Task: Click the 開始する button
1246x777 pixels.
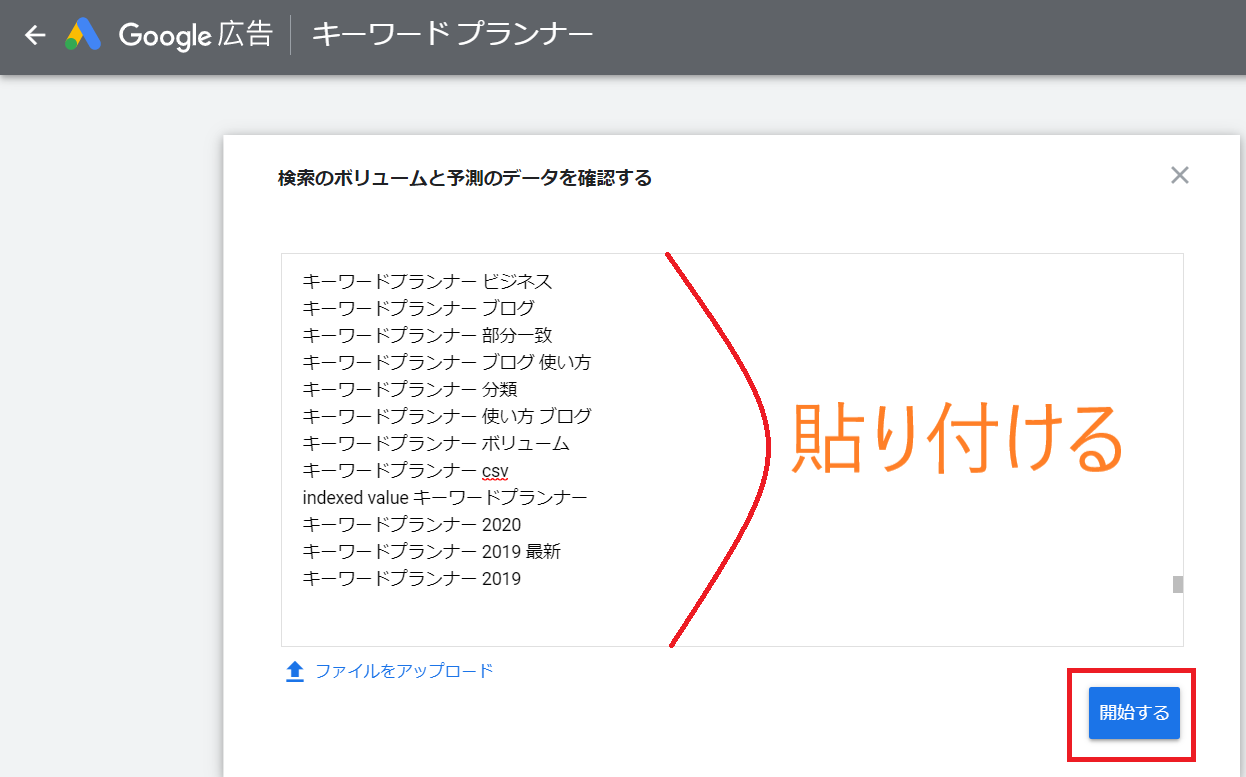Action: 1134,713
